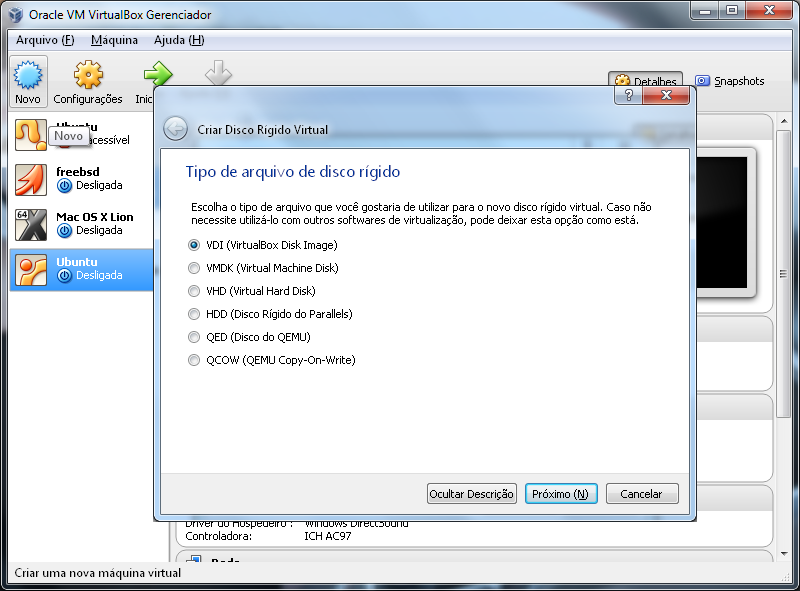The image size is (800, 591).
Task: Click the details pane scrollbar thumb
Action: pyautogui.click(x=783, y=274)
